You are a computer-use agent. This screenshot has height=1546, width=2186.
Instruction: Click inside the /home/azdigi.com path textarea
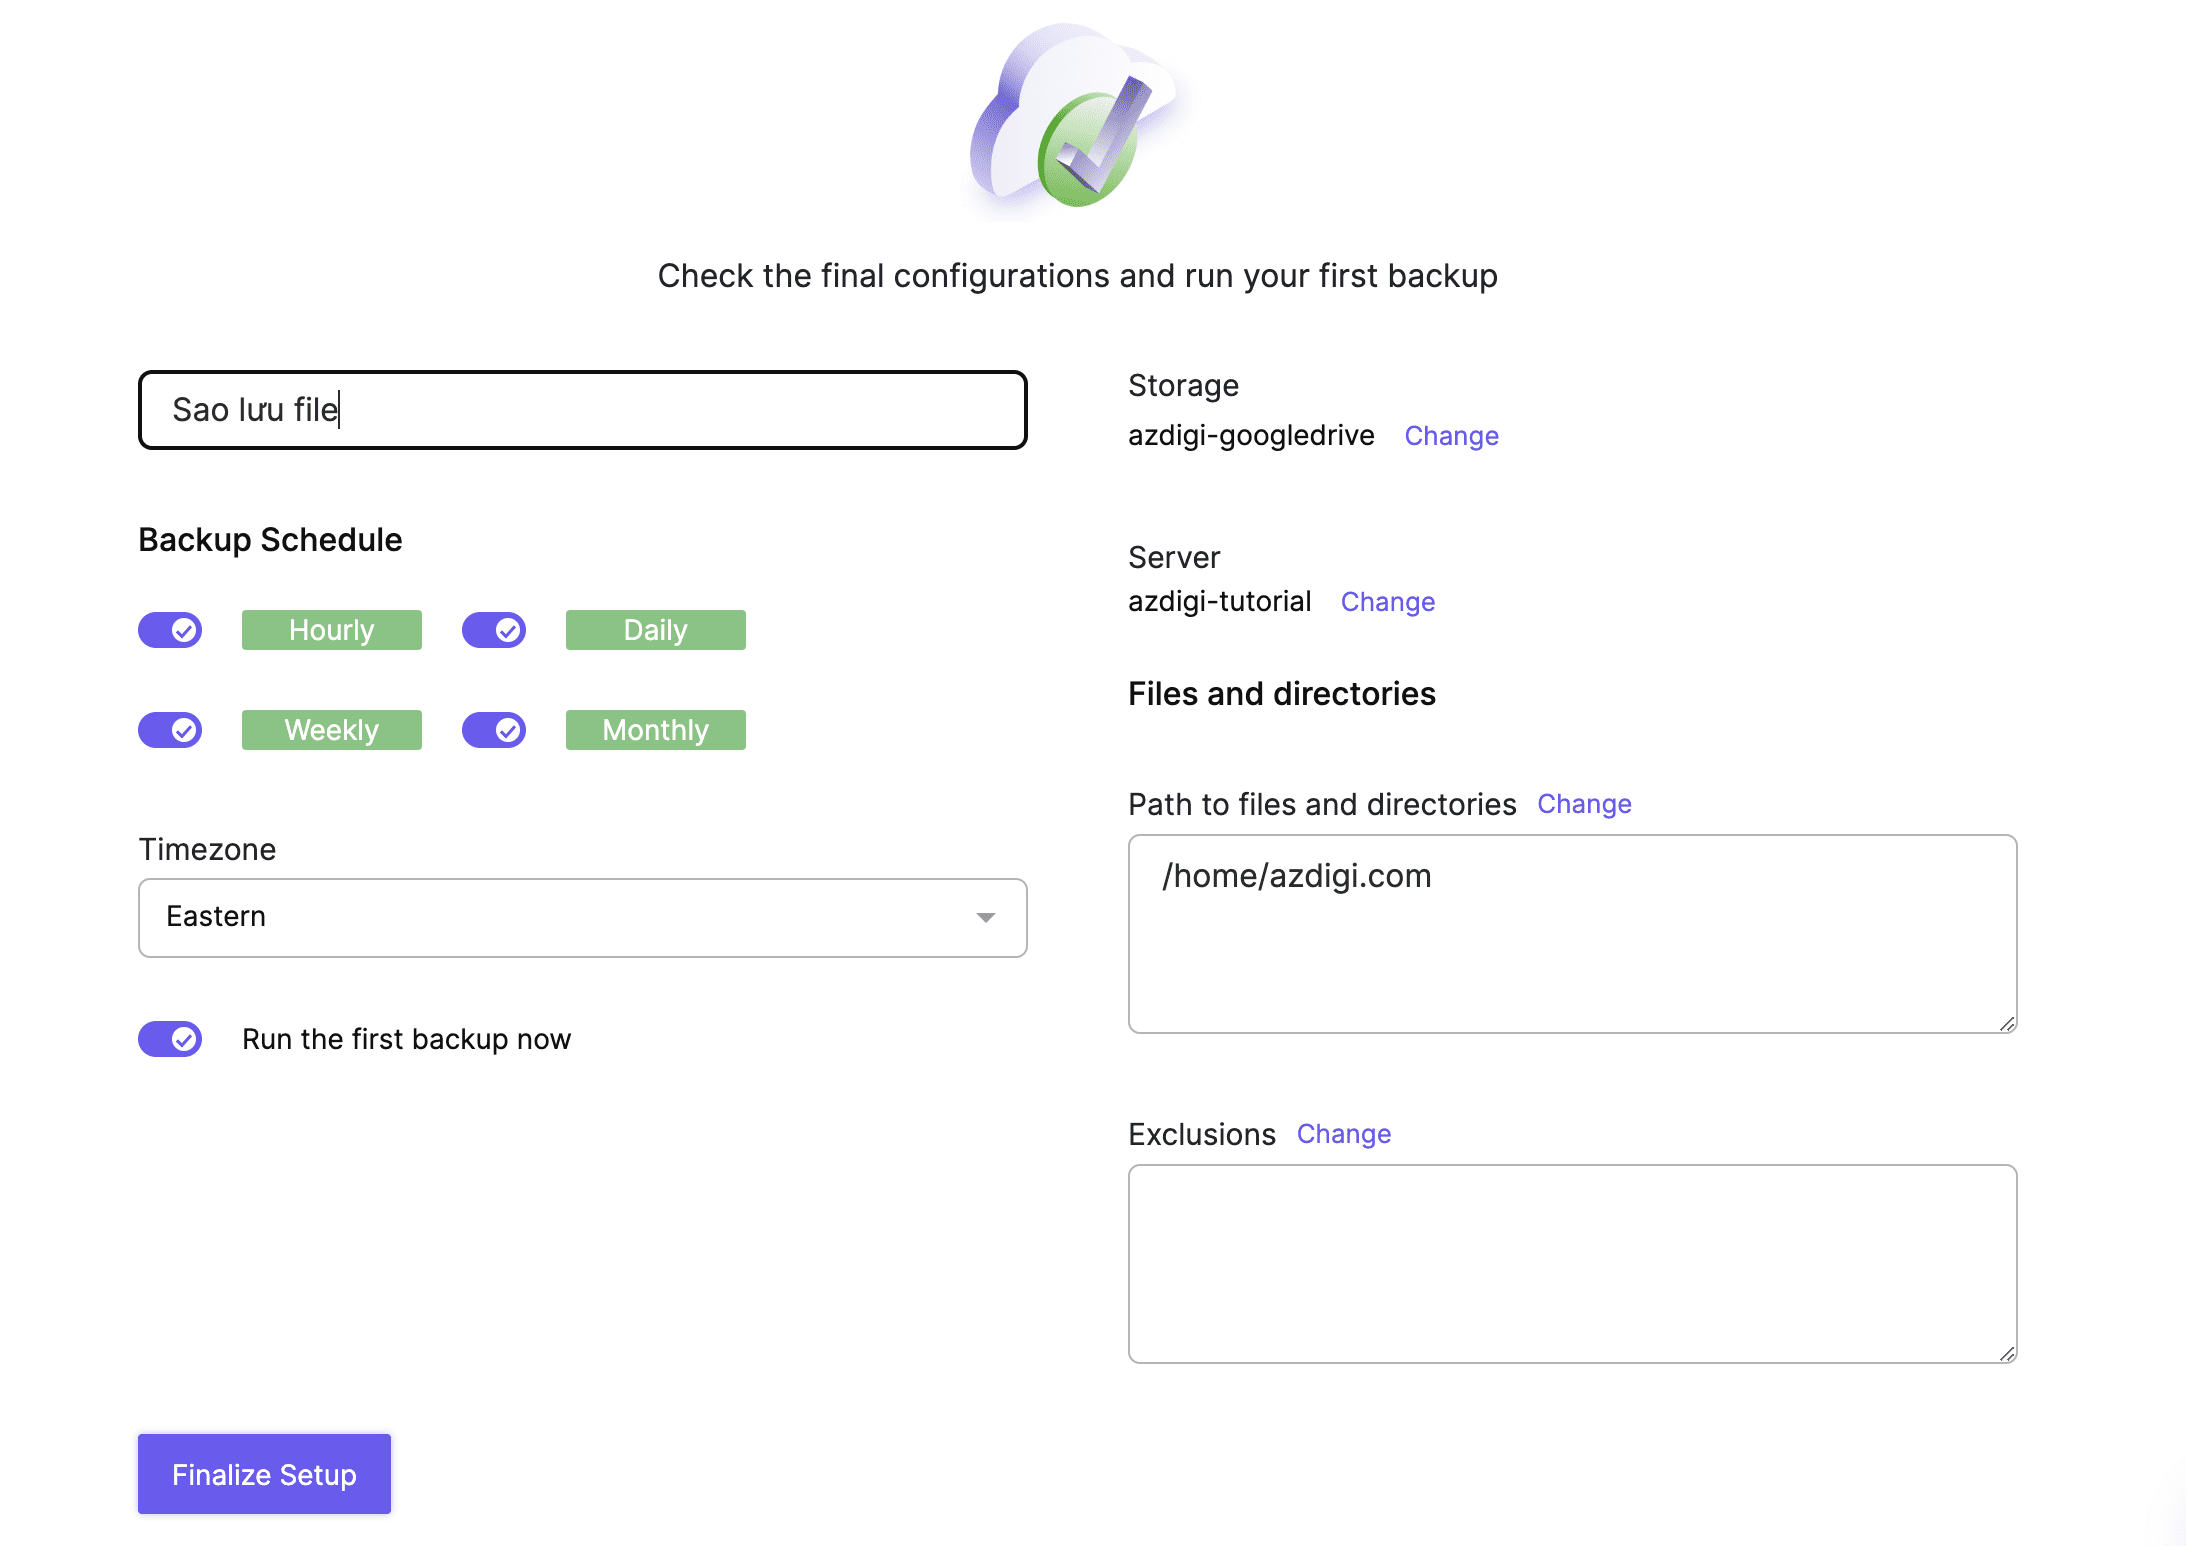tap(1572, 933)
